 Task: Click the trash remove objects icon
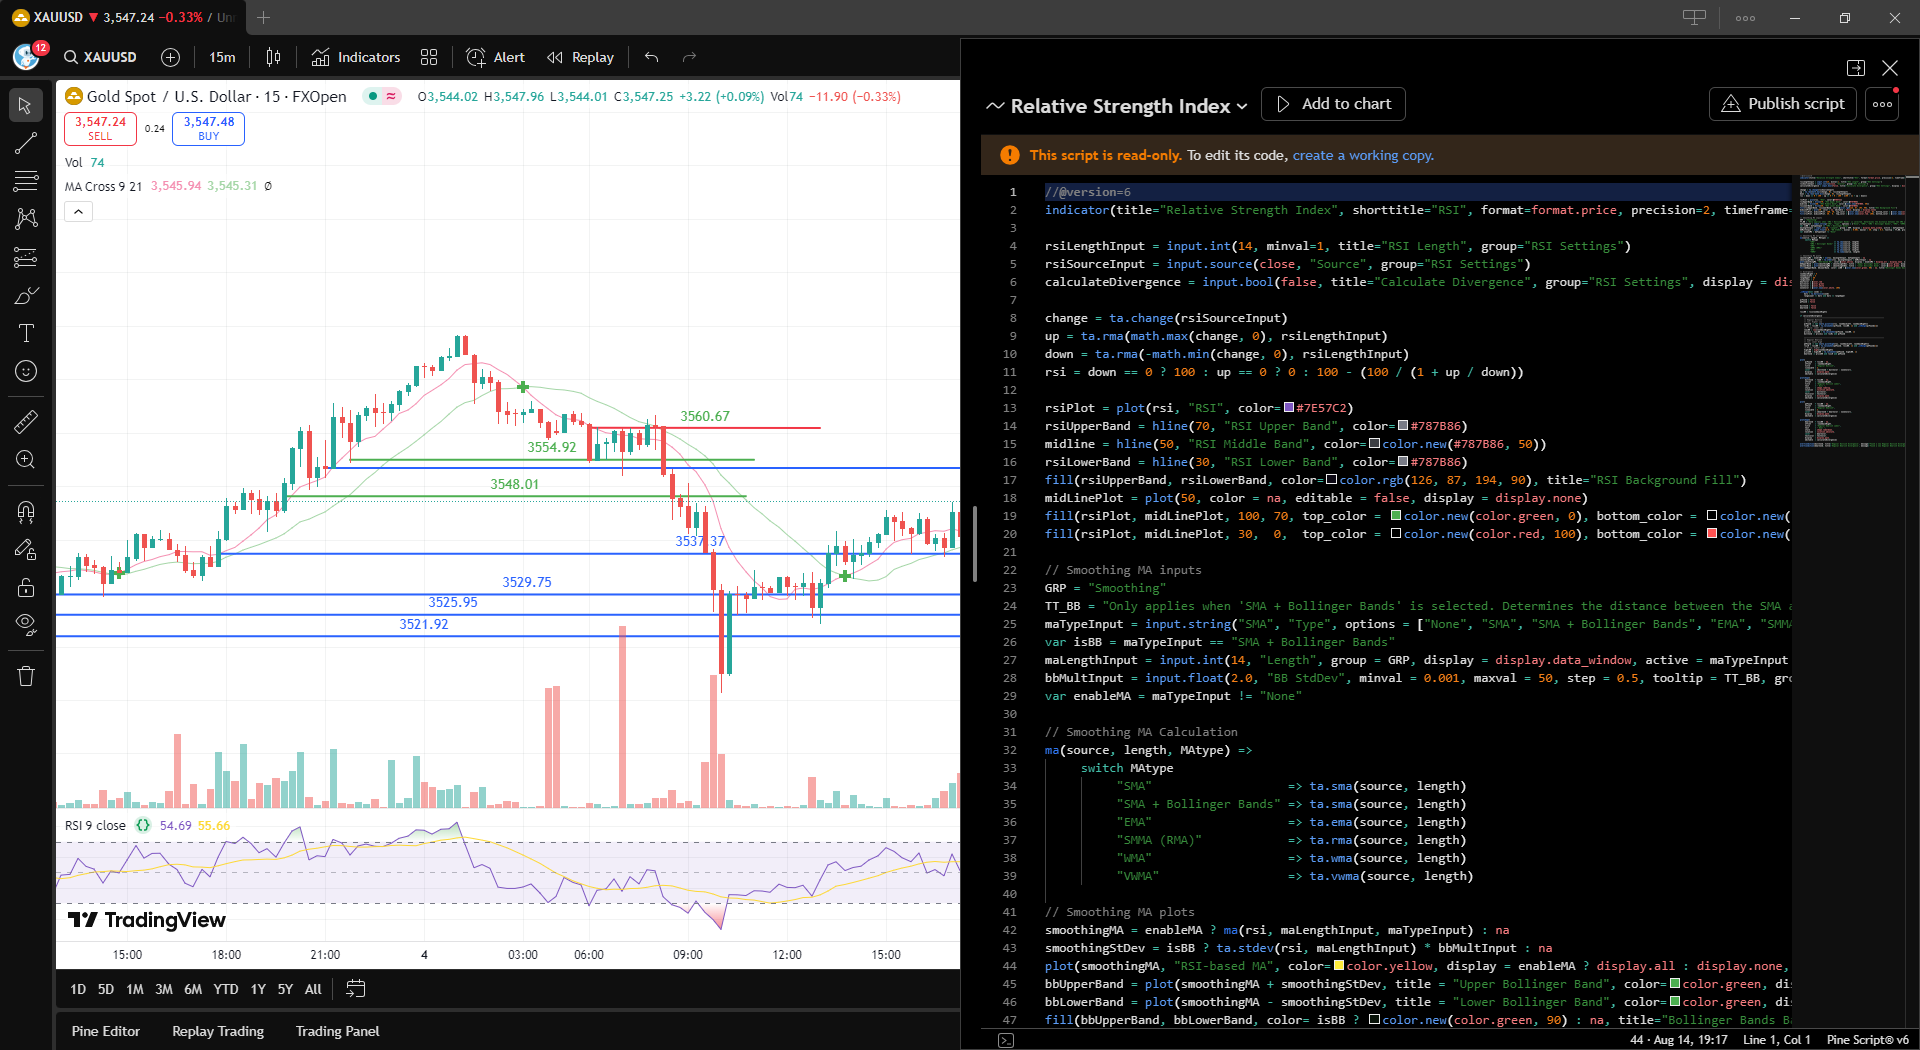26,676
